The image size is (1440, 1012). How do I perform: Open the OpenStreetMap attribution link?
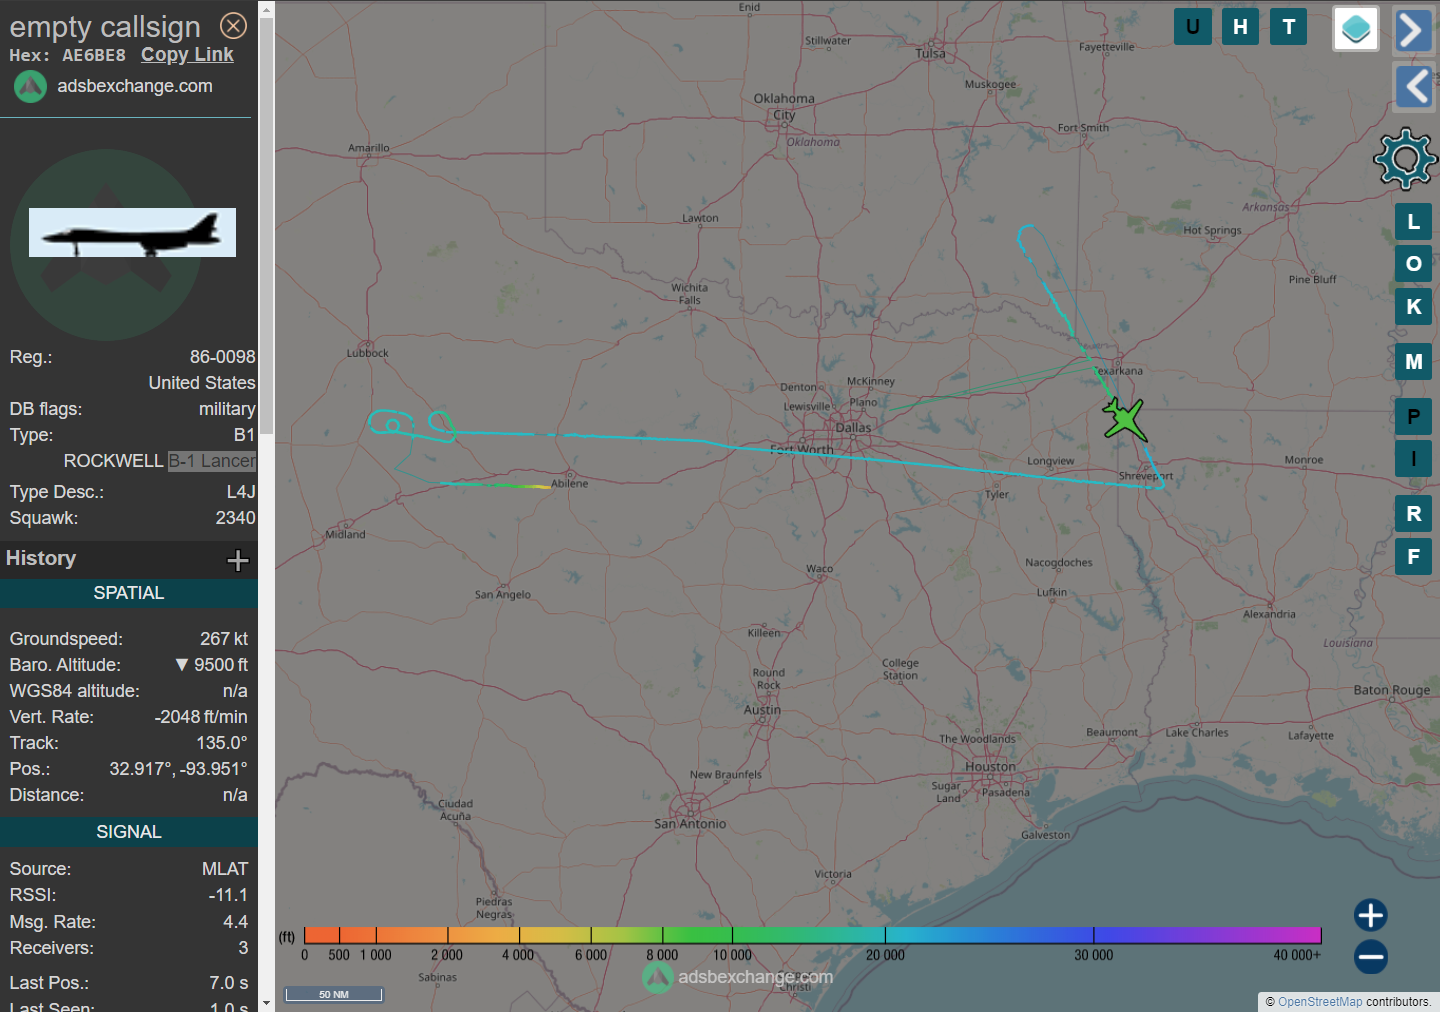coord(1320,1002)
